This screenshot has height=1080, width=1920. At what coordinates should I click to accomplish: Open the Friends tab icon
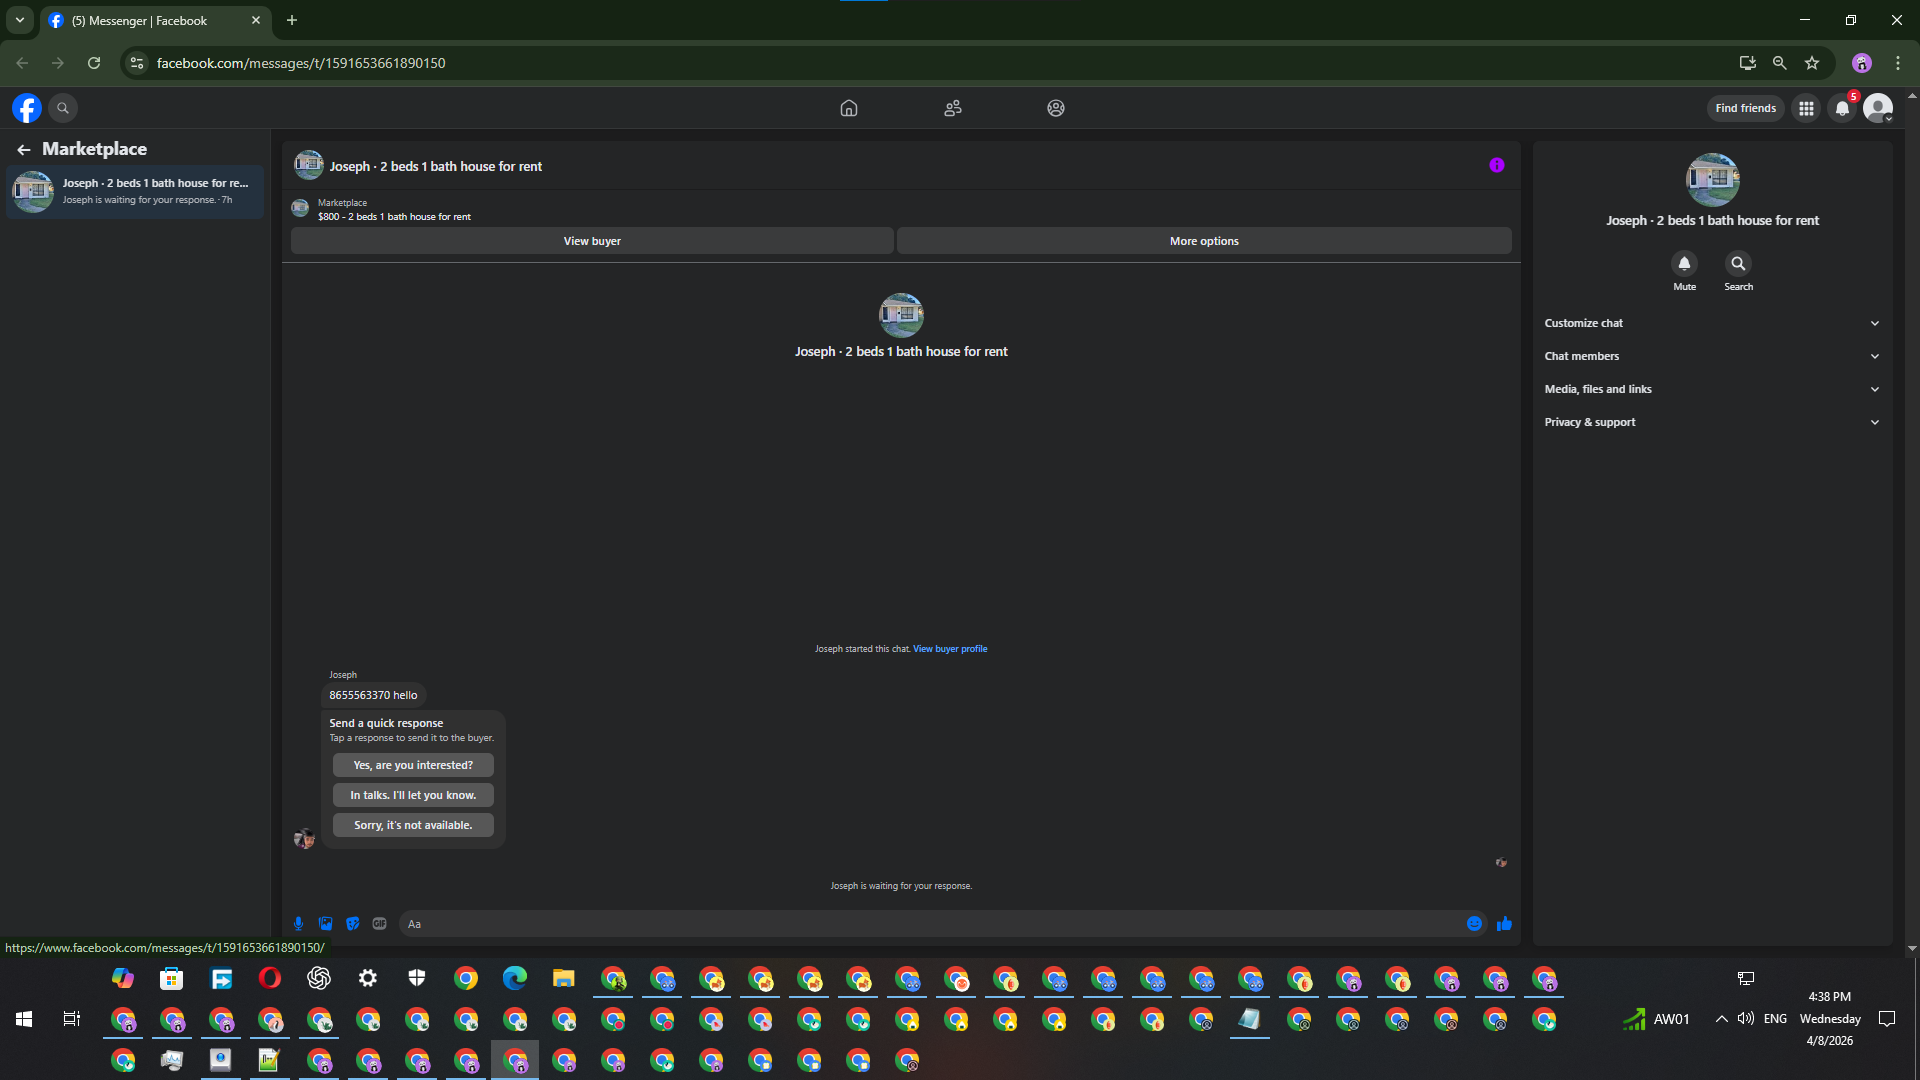point(952,108)
